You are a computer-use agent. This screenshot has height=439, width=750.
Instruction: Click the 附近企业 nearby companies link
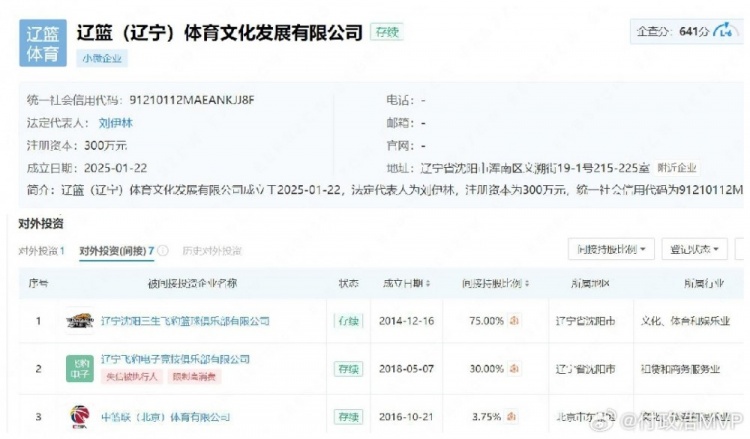point(677,168)
